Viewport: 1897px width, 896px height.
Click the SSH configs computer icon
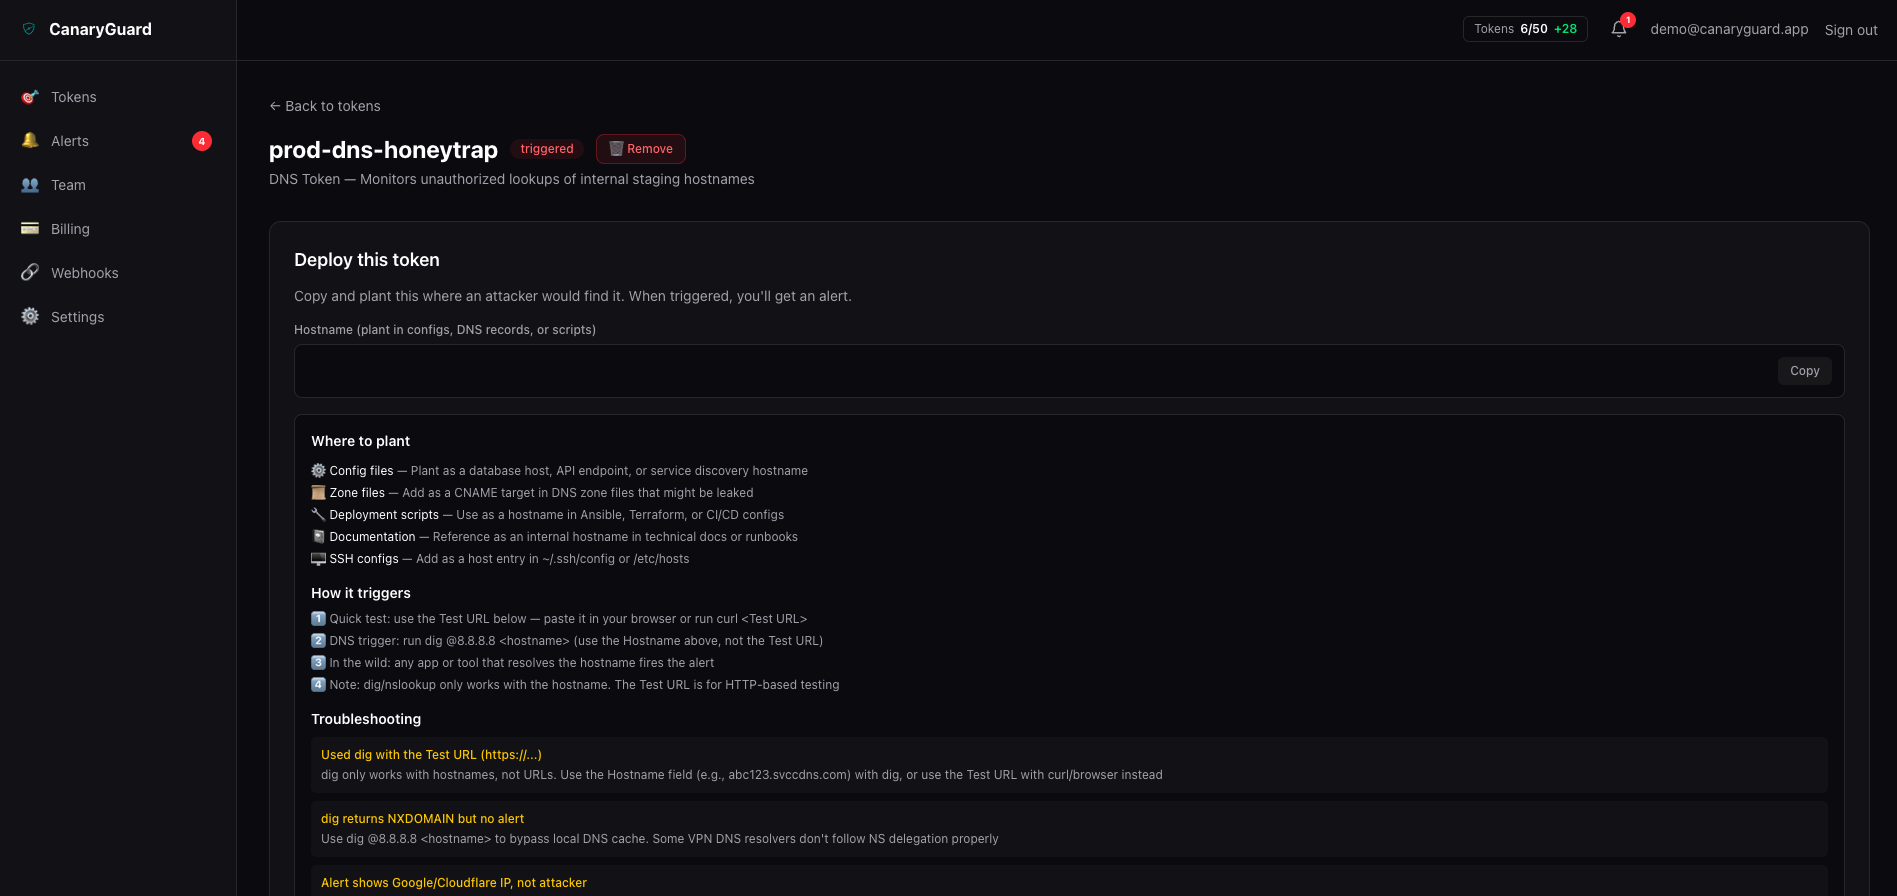click(x=318, y=558)
